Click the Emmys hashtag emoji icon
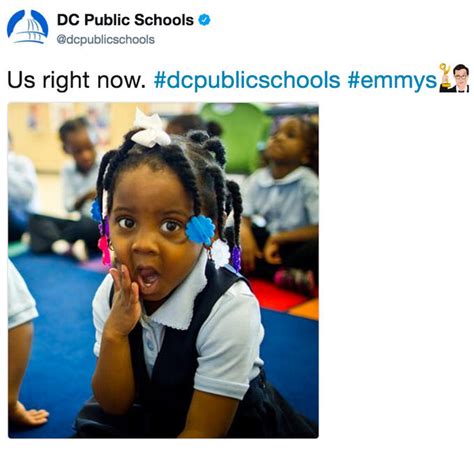Screen dimensions: 474x450 tap(454, 78)
